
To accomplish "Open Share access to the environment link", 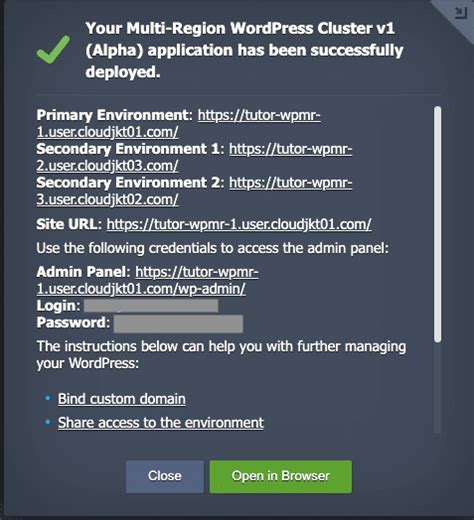I will [161, 423].
